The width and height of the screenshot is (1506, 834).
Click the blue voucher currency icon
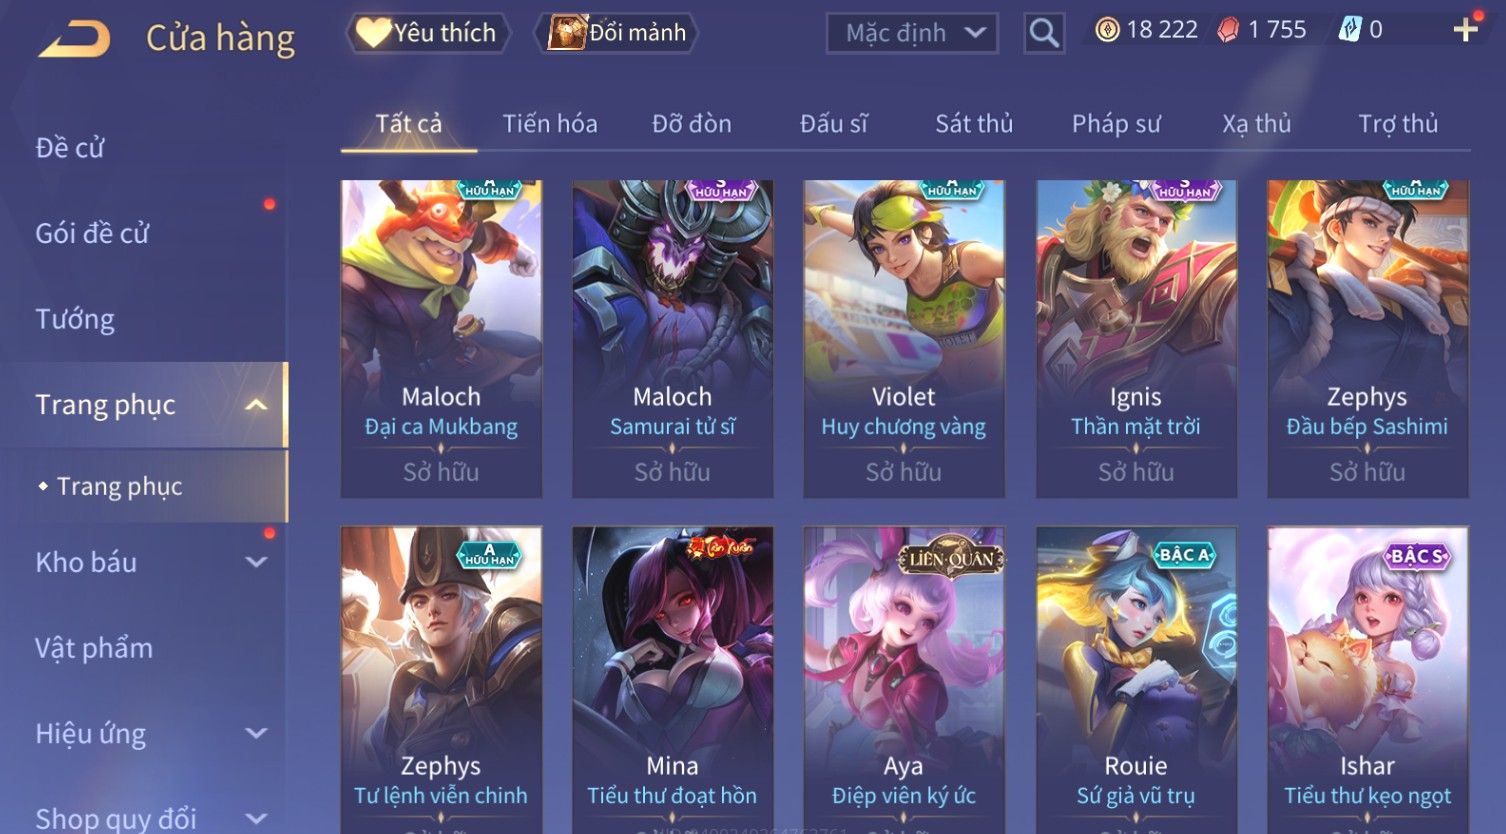(x=1350, y=30)
